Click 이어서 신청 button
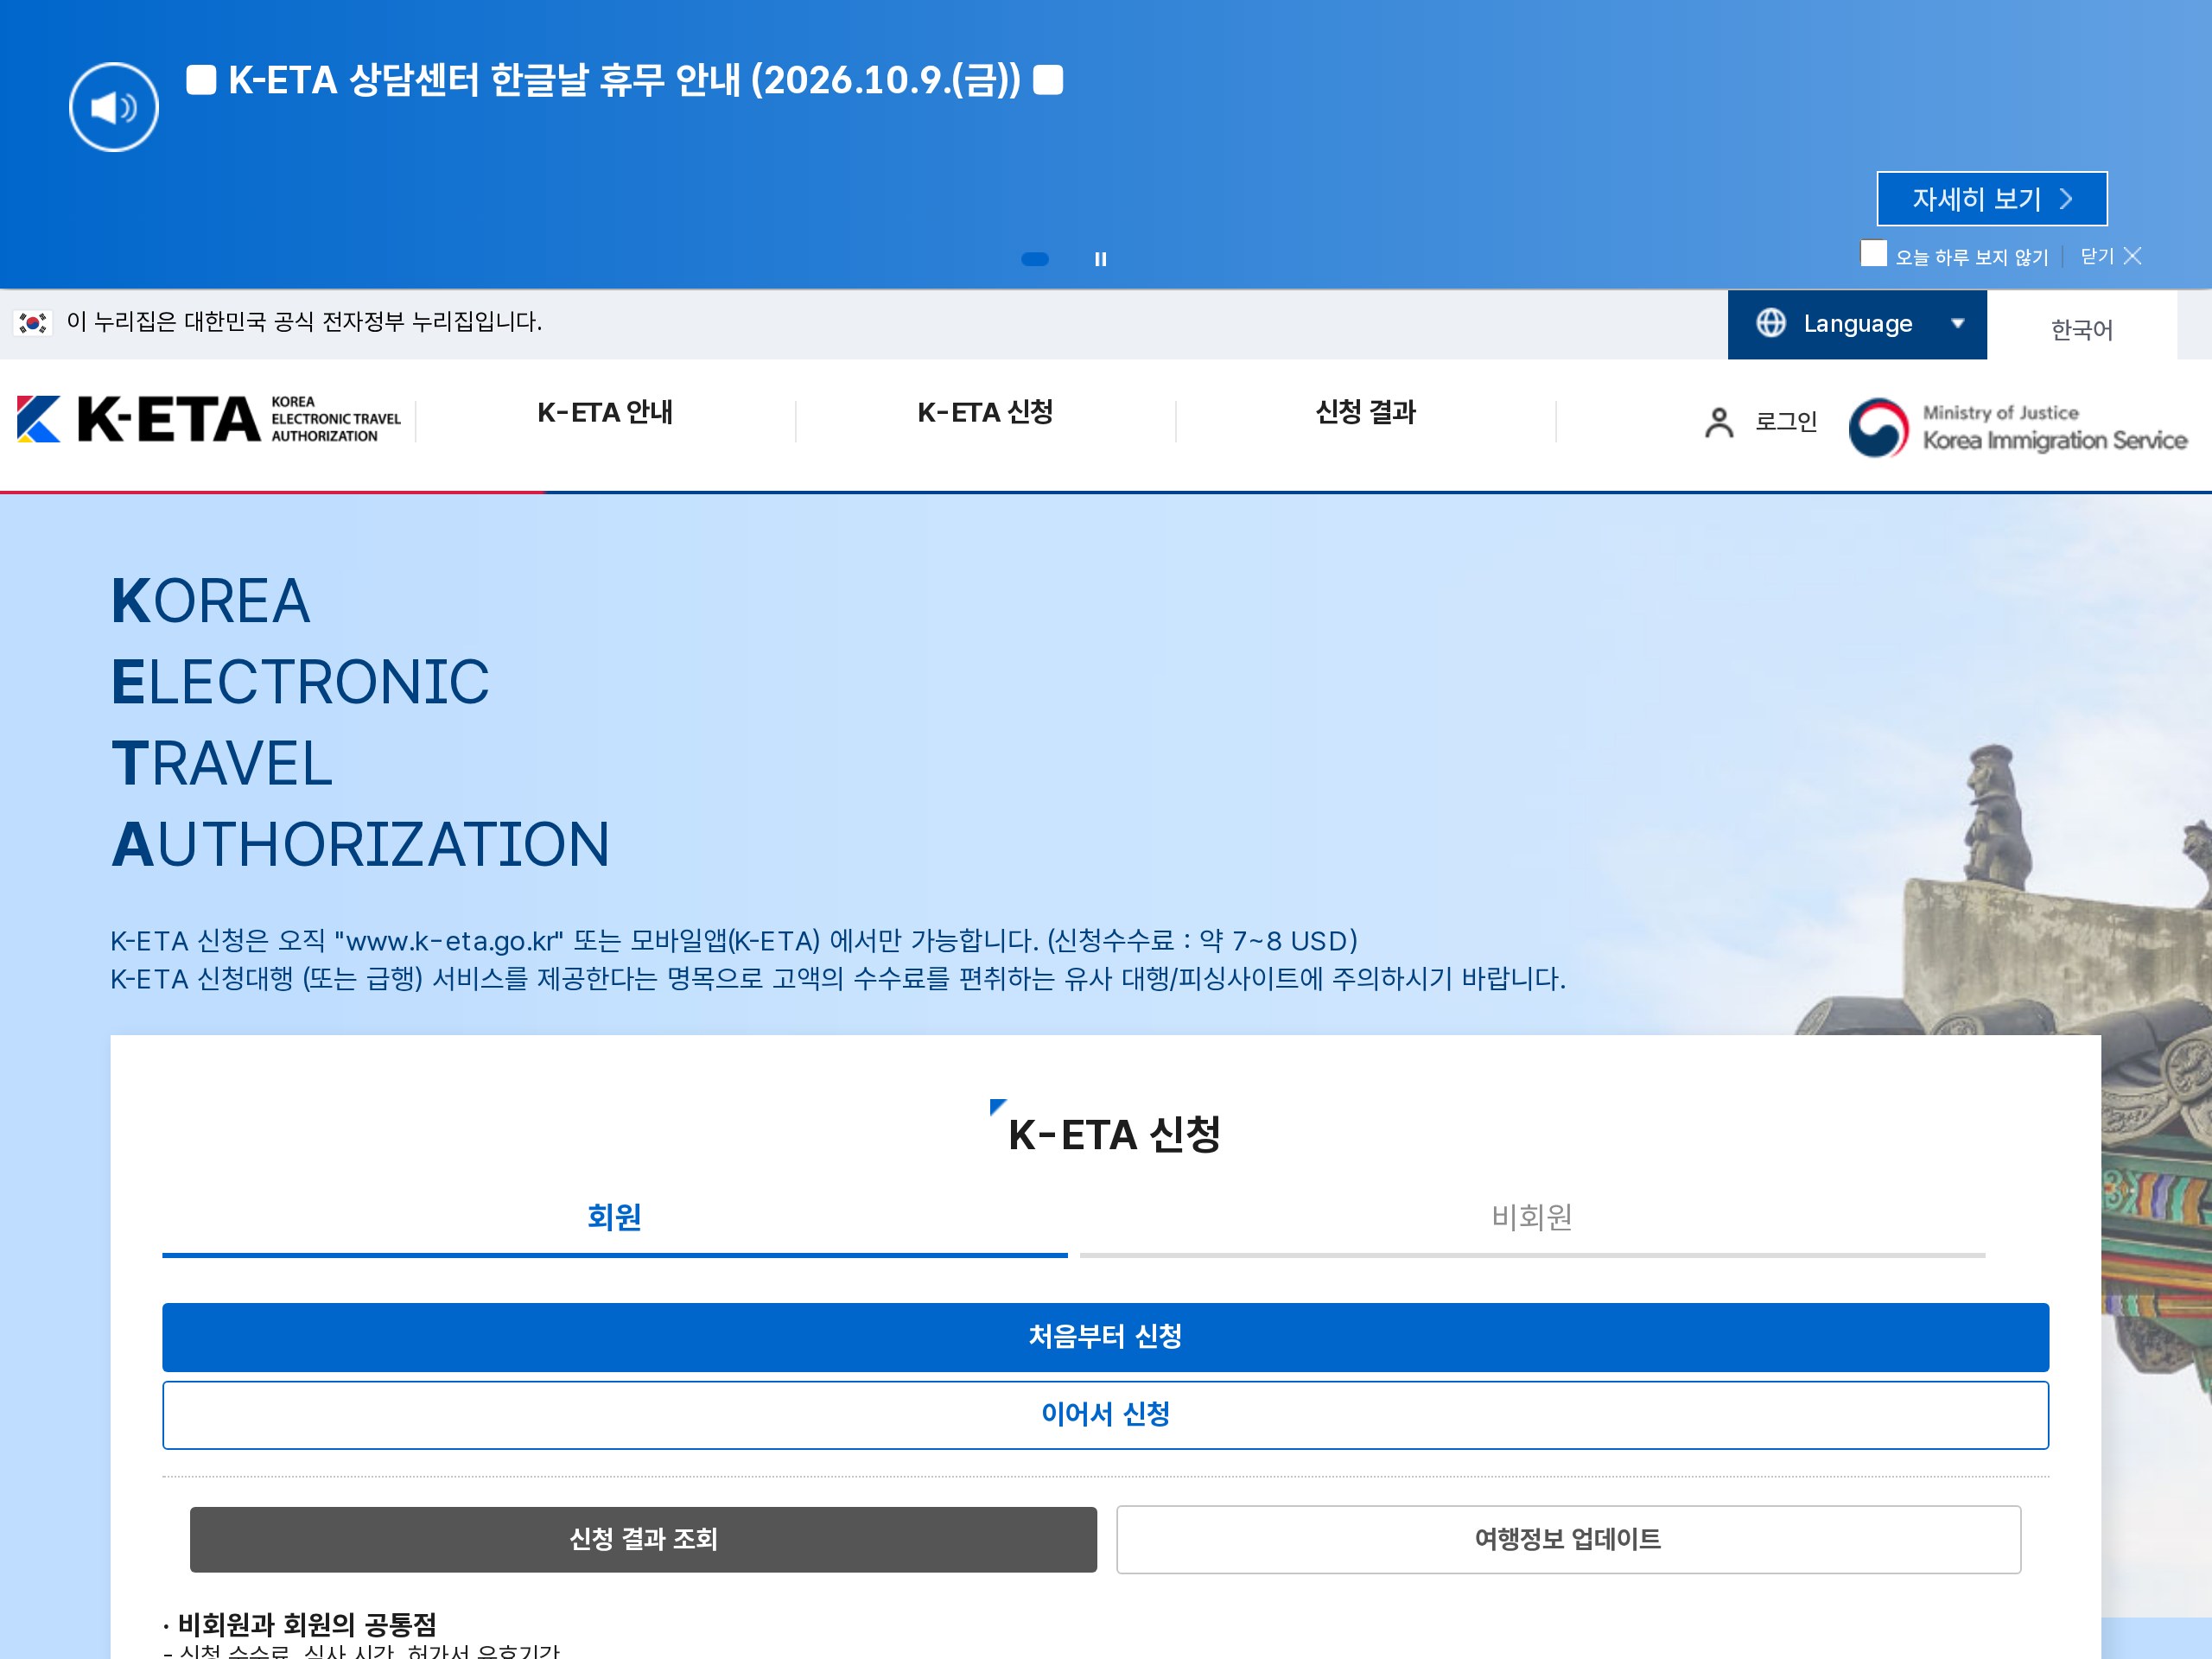Viewport: 2212px width, 1659px height. click(x=1105, y=1414)
